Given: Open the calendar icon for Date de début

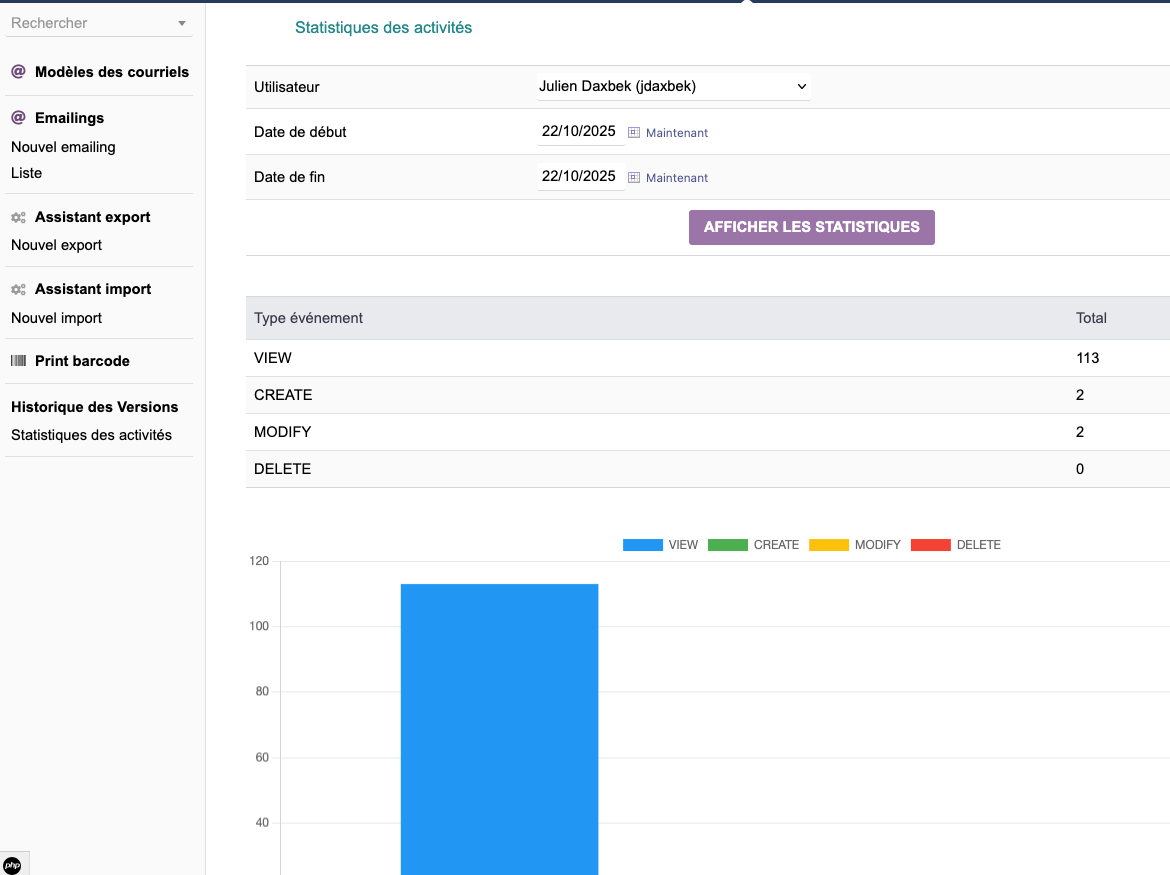Looking at the screenshot, I should 634,132.
